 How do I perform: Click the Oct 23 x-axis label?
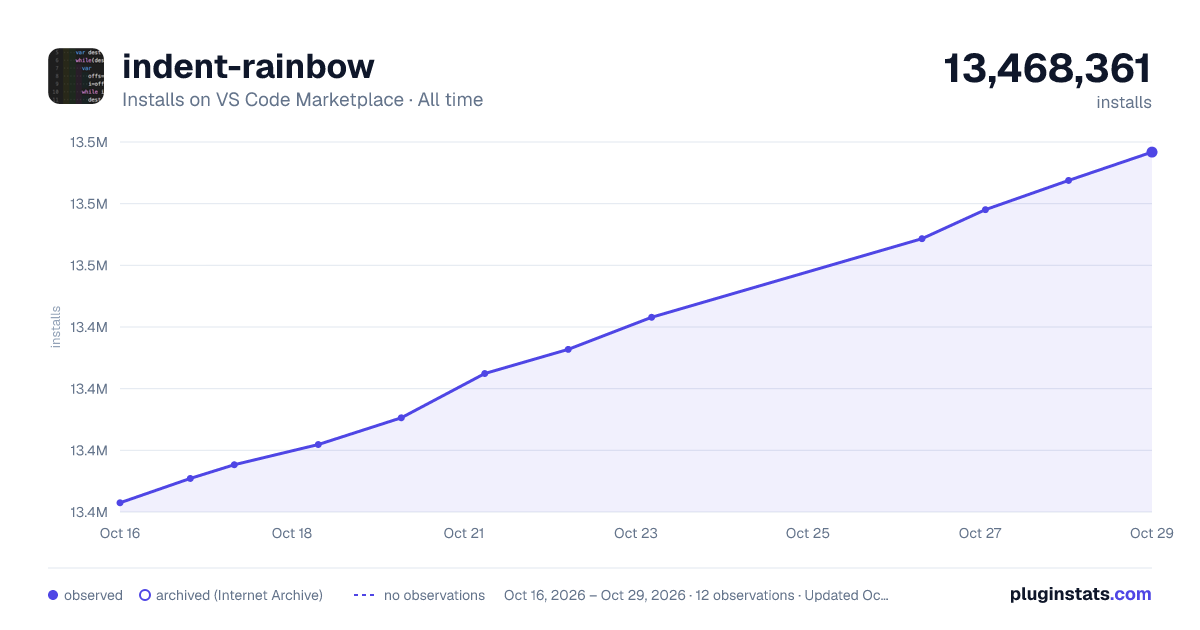[x=636, y=533]
